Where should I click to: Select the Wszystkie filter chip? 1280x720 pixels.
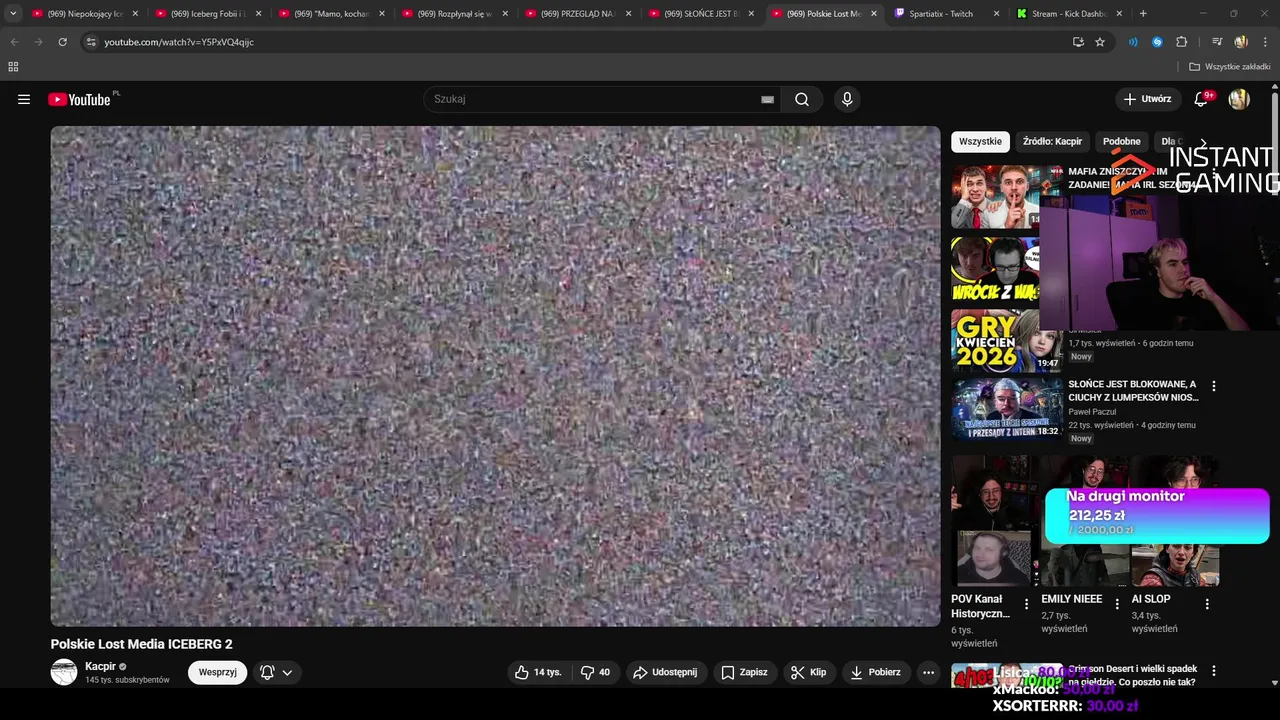(980, 141)
